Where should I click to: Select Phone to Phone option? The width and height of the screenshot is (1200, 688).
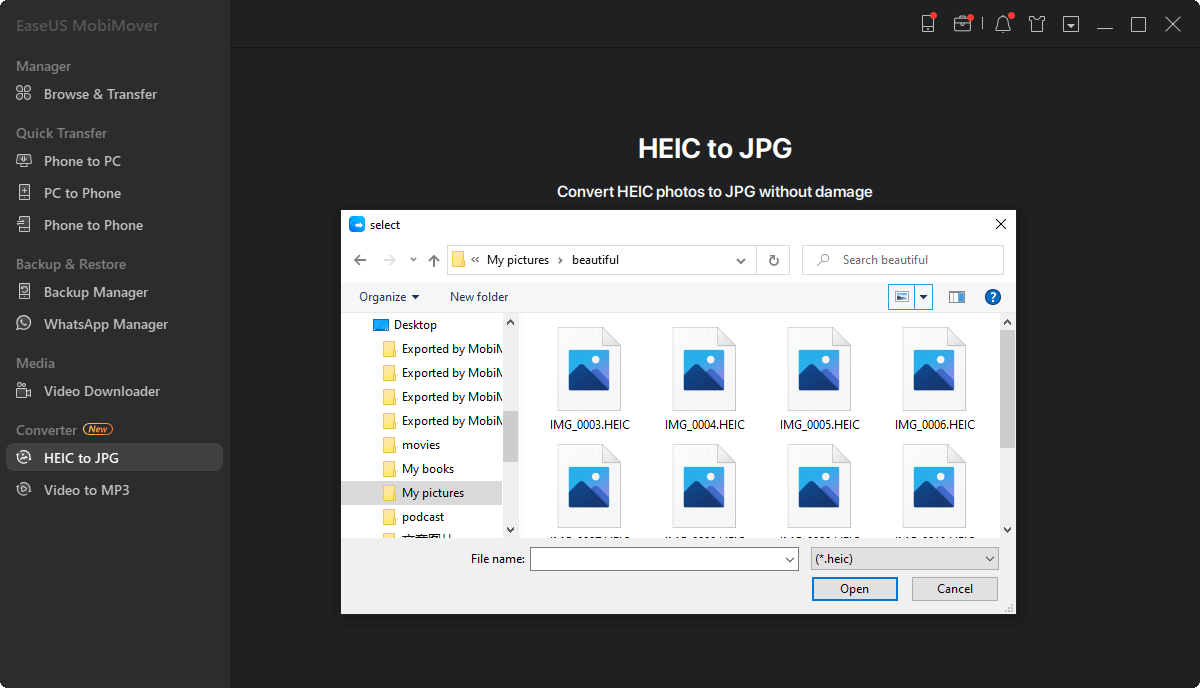(x=93, y=225)
